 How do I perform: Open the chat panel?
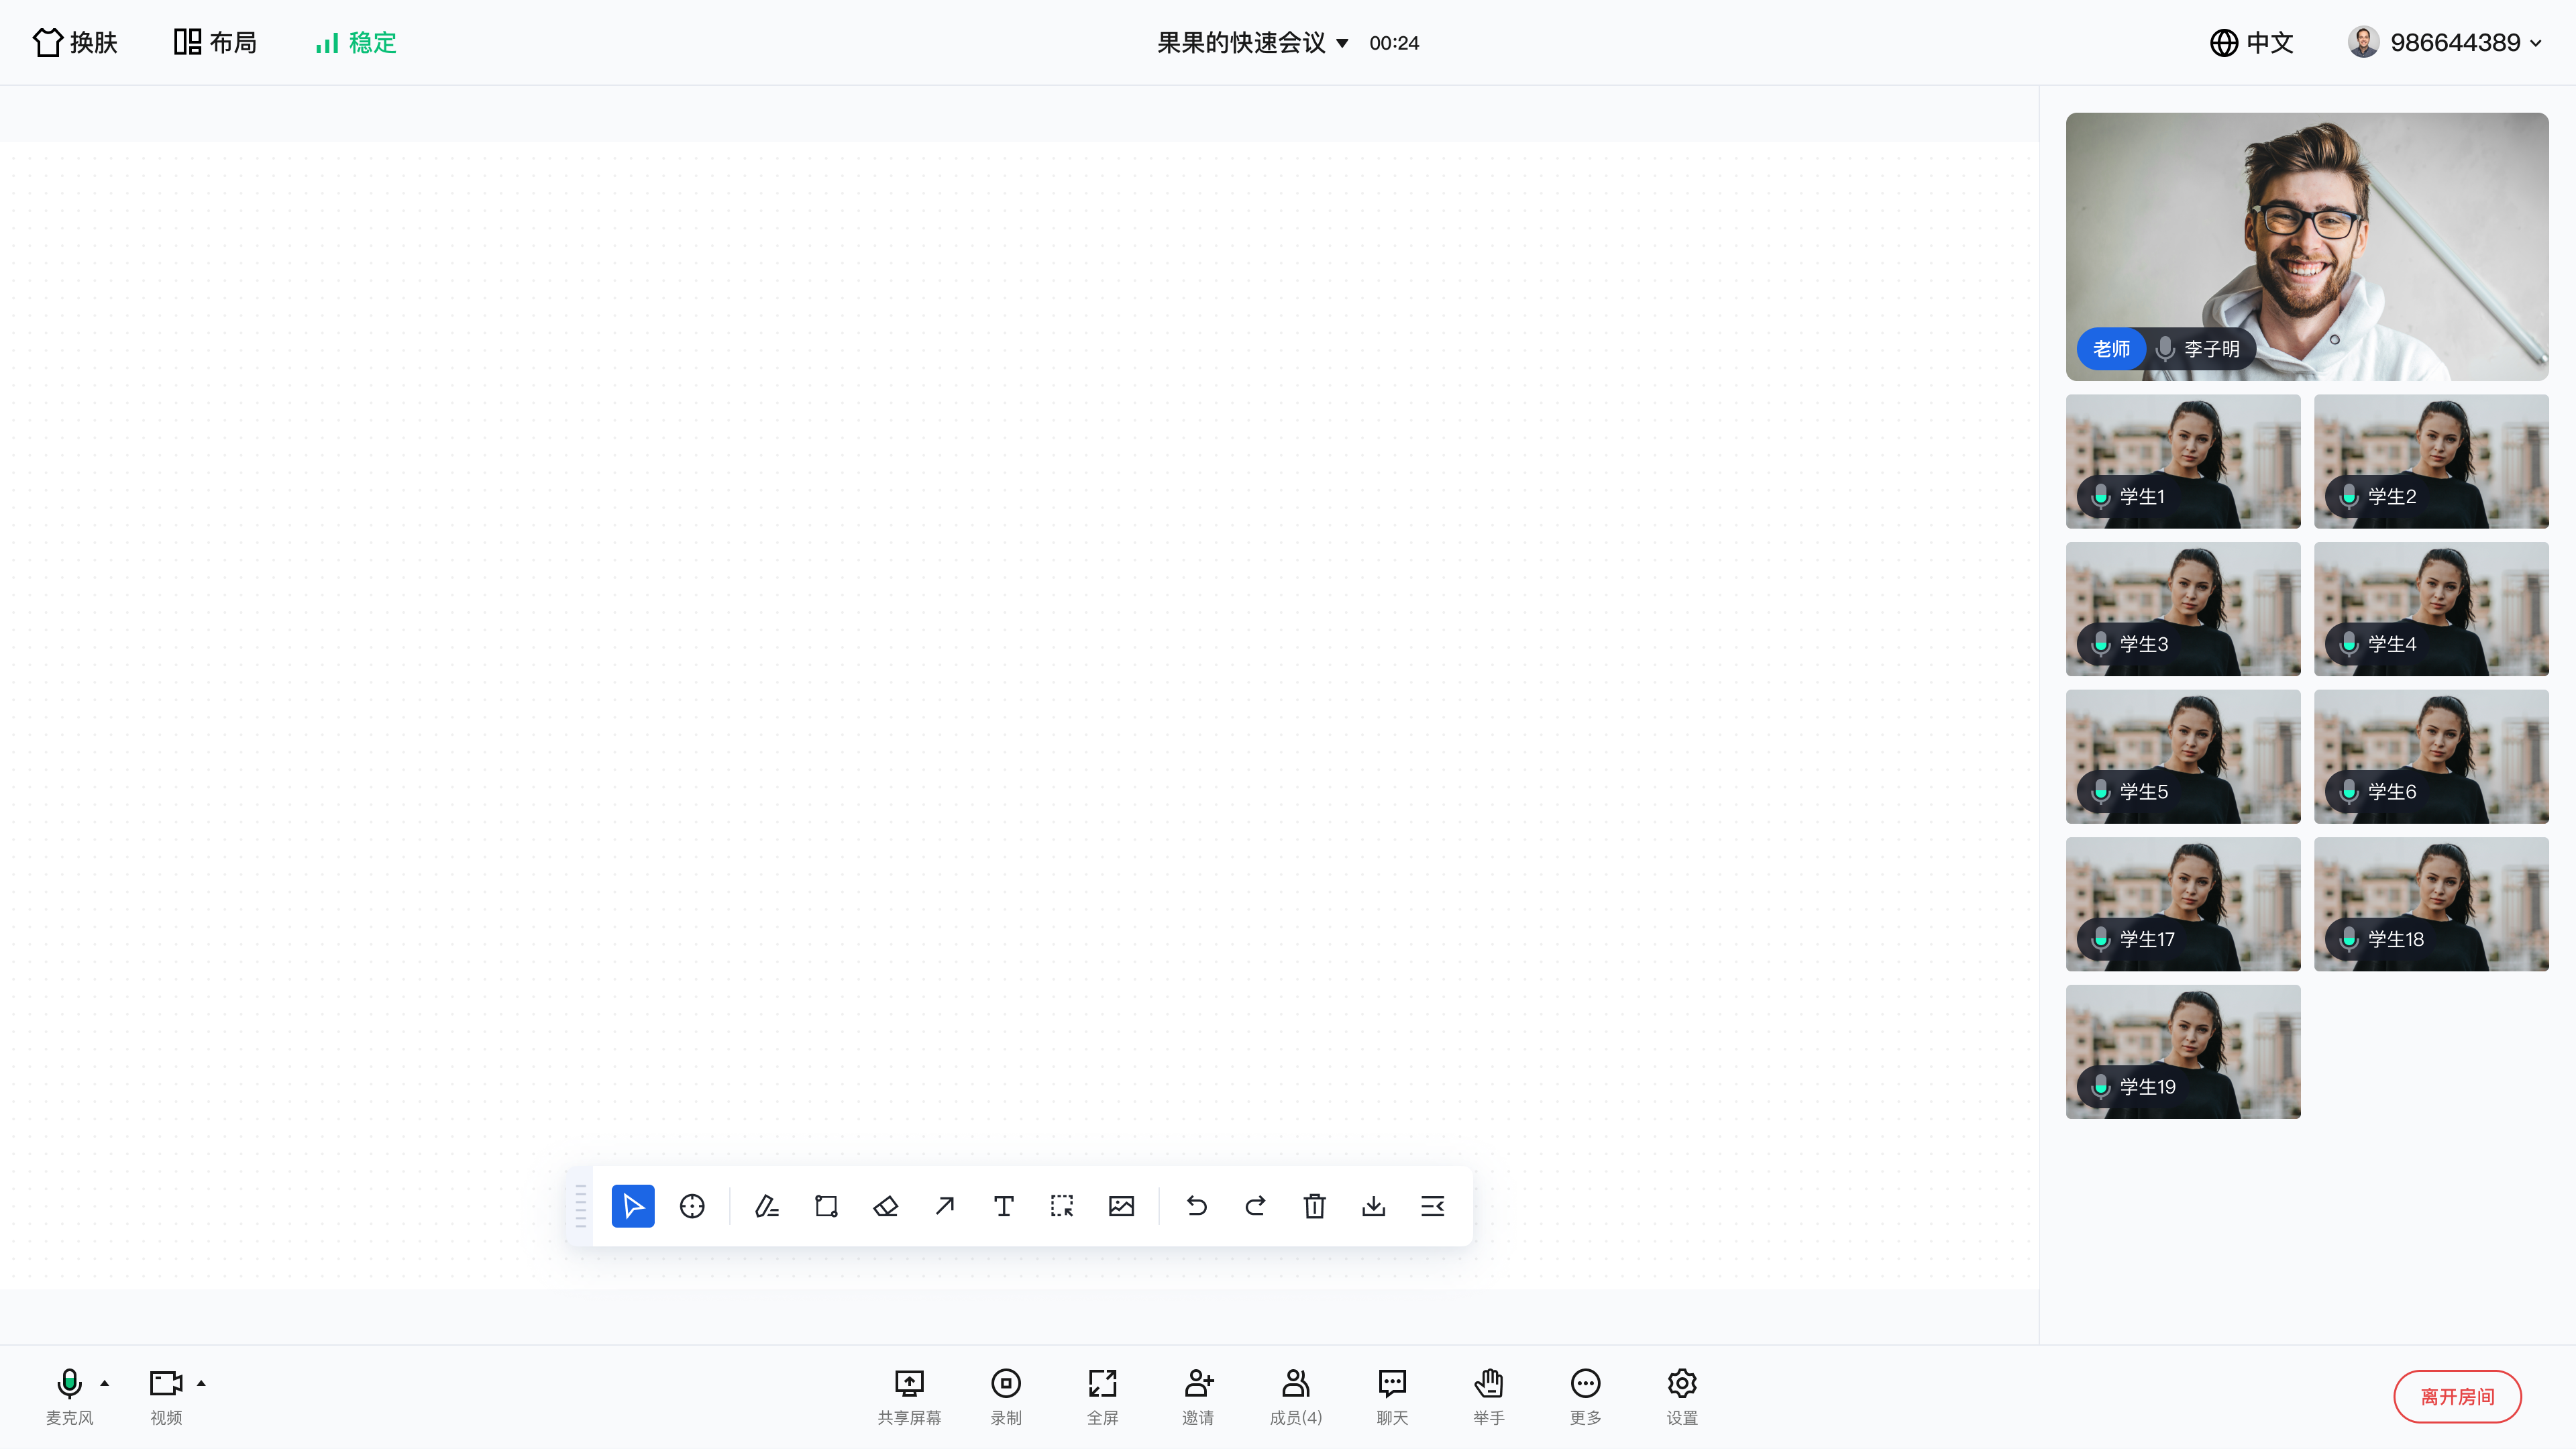click(x=1392, y=1396)
